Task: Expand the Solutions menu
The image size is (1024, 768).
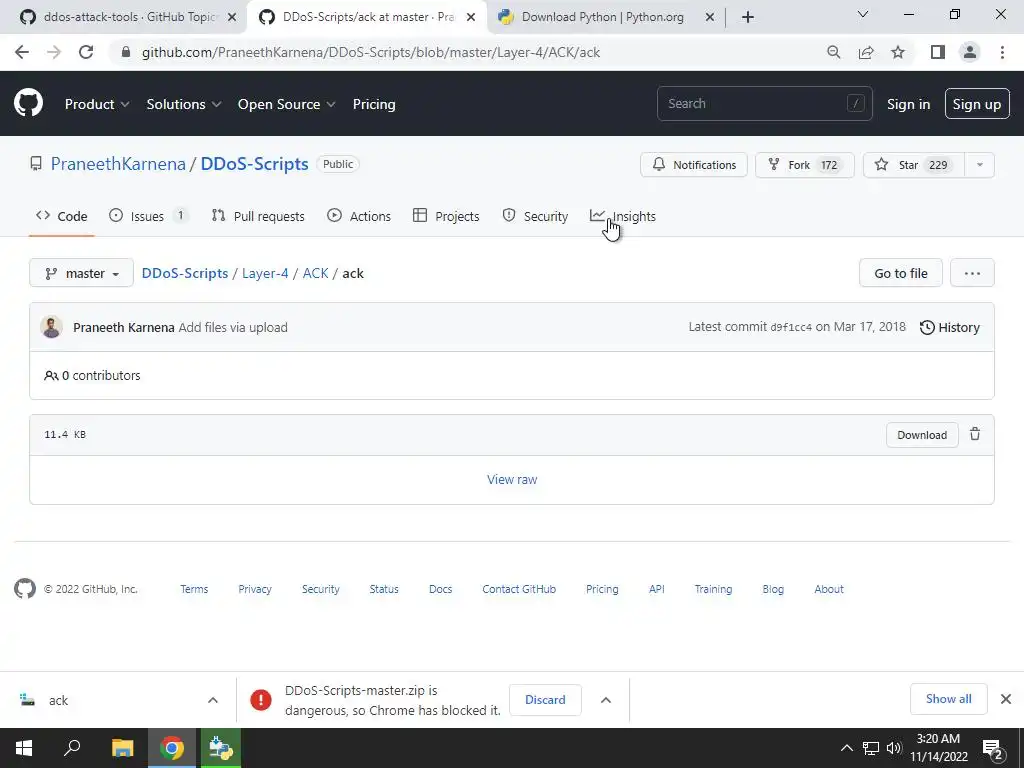Action: pyautogui.click(x=184, y=104)
